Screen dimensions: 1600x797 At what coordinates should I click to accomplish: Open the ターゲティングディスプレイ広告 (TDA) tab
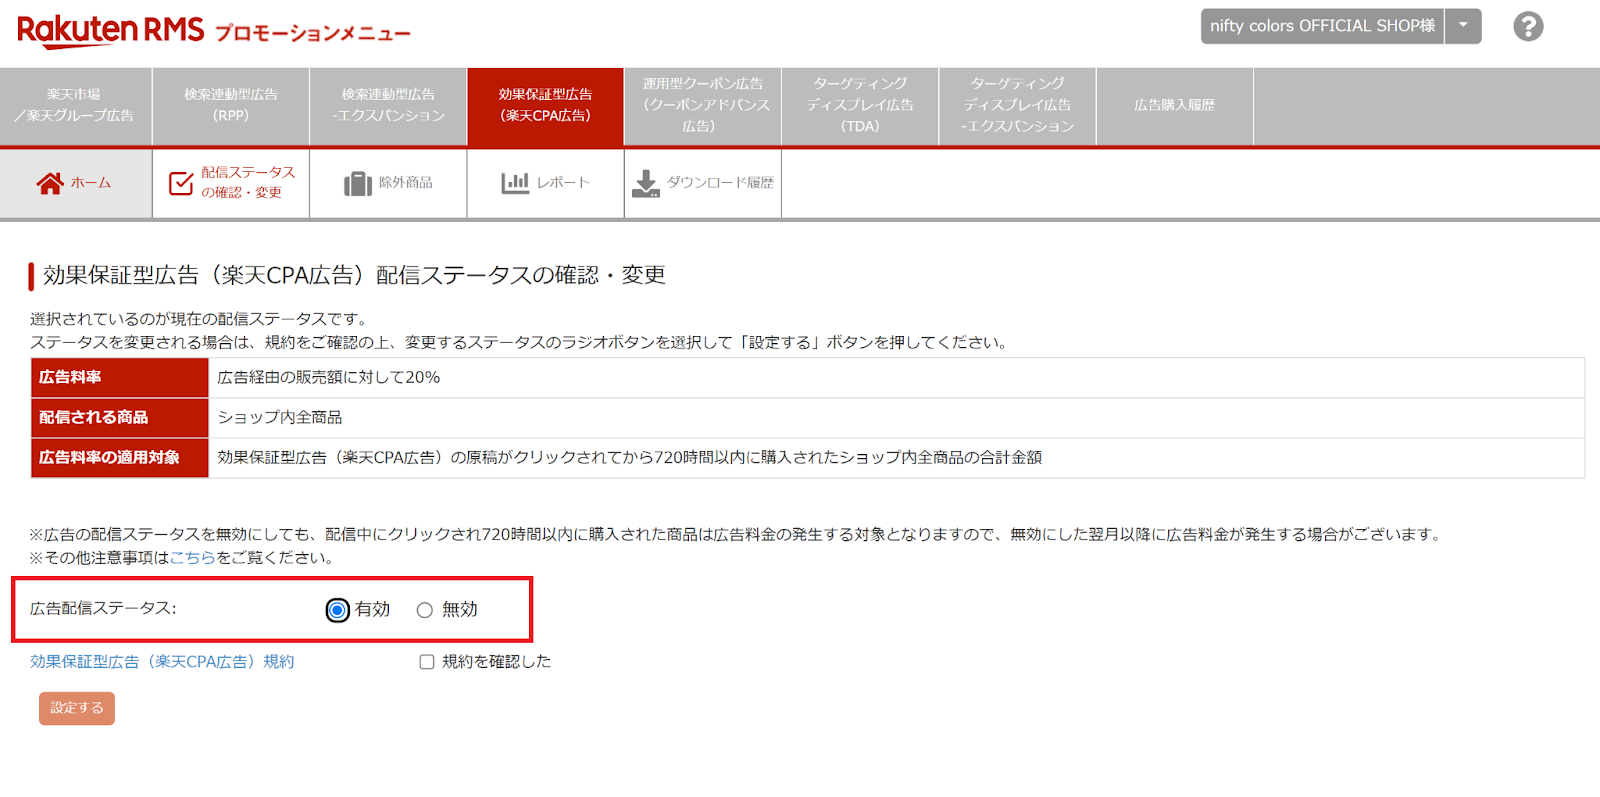(860, 105)
